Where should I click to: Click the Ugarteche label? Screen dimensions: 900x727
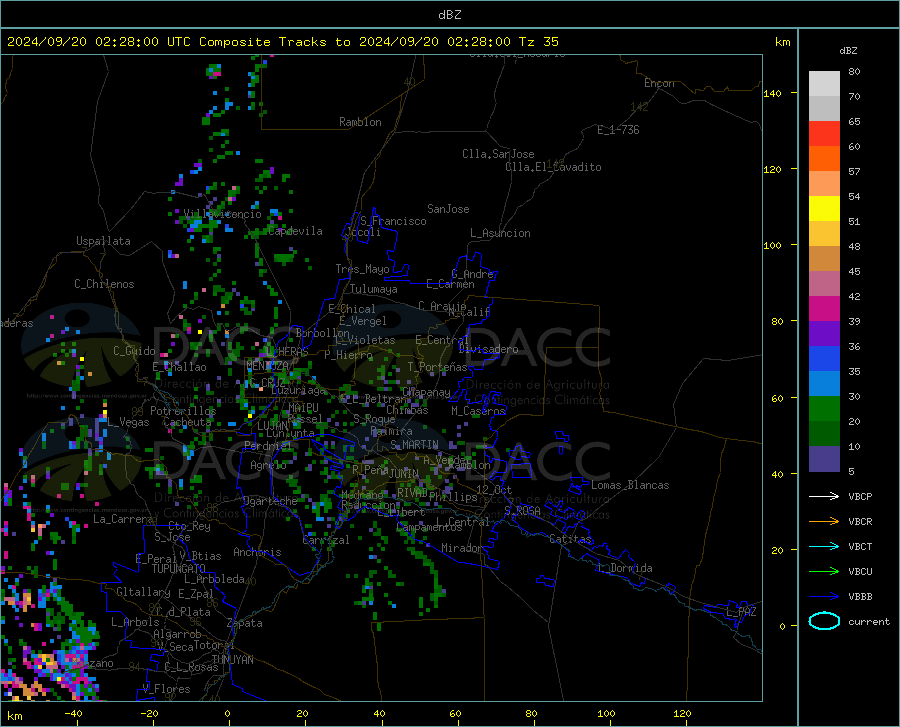(x=270, y=501)
